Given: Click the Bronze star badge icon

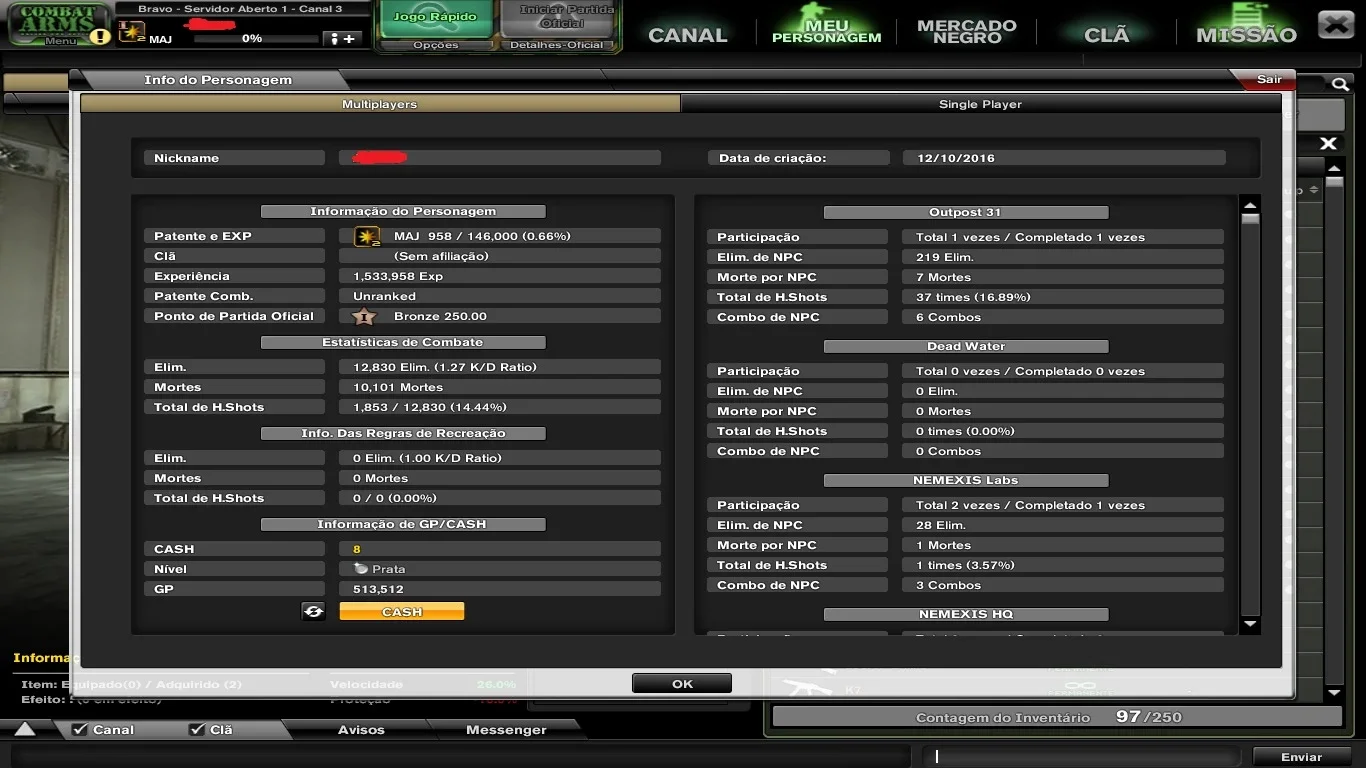Looking at the screenshot, I should (x=365, y=316).
